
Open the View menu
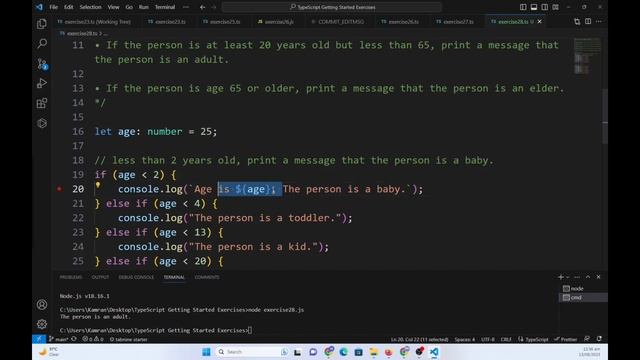click(x=113, y=7)
